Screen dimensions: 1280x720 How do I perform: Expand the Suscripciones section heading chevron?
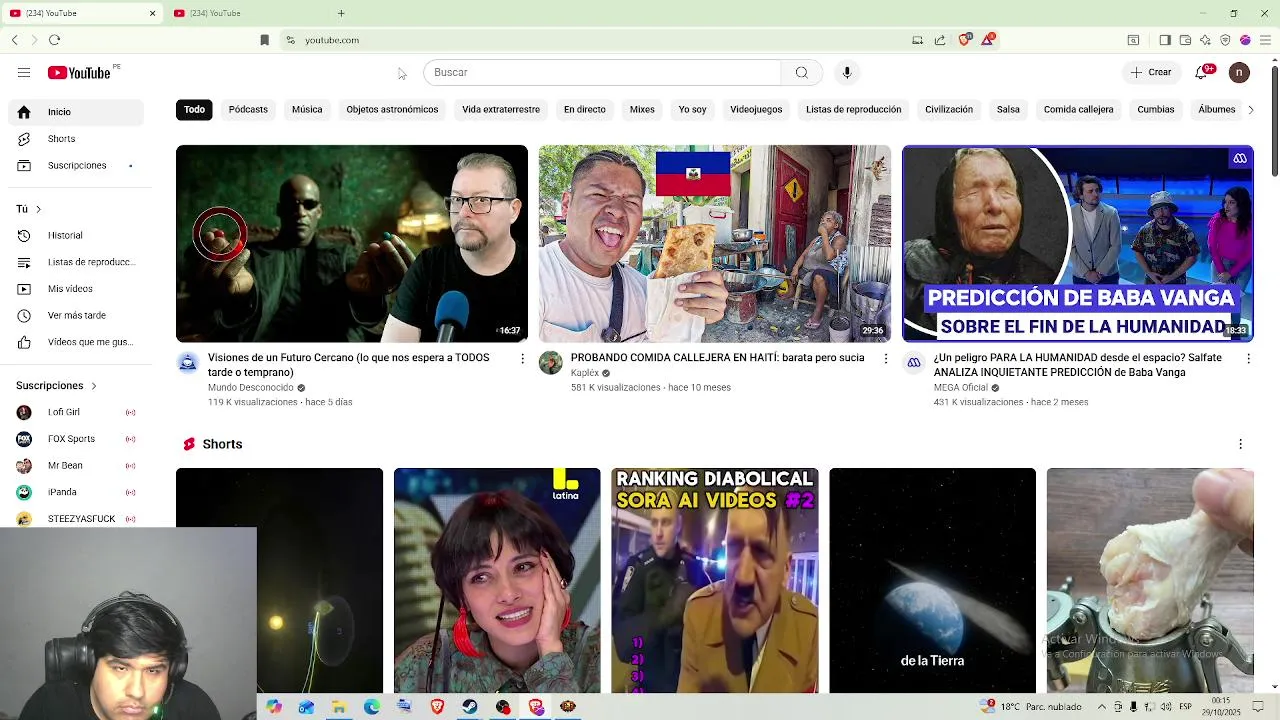pos(94,385)
